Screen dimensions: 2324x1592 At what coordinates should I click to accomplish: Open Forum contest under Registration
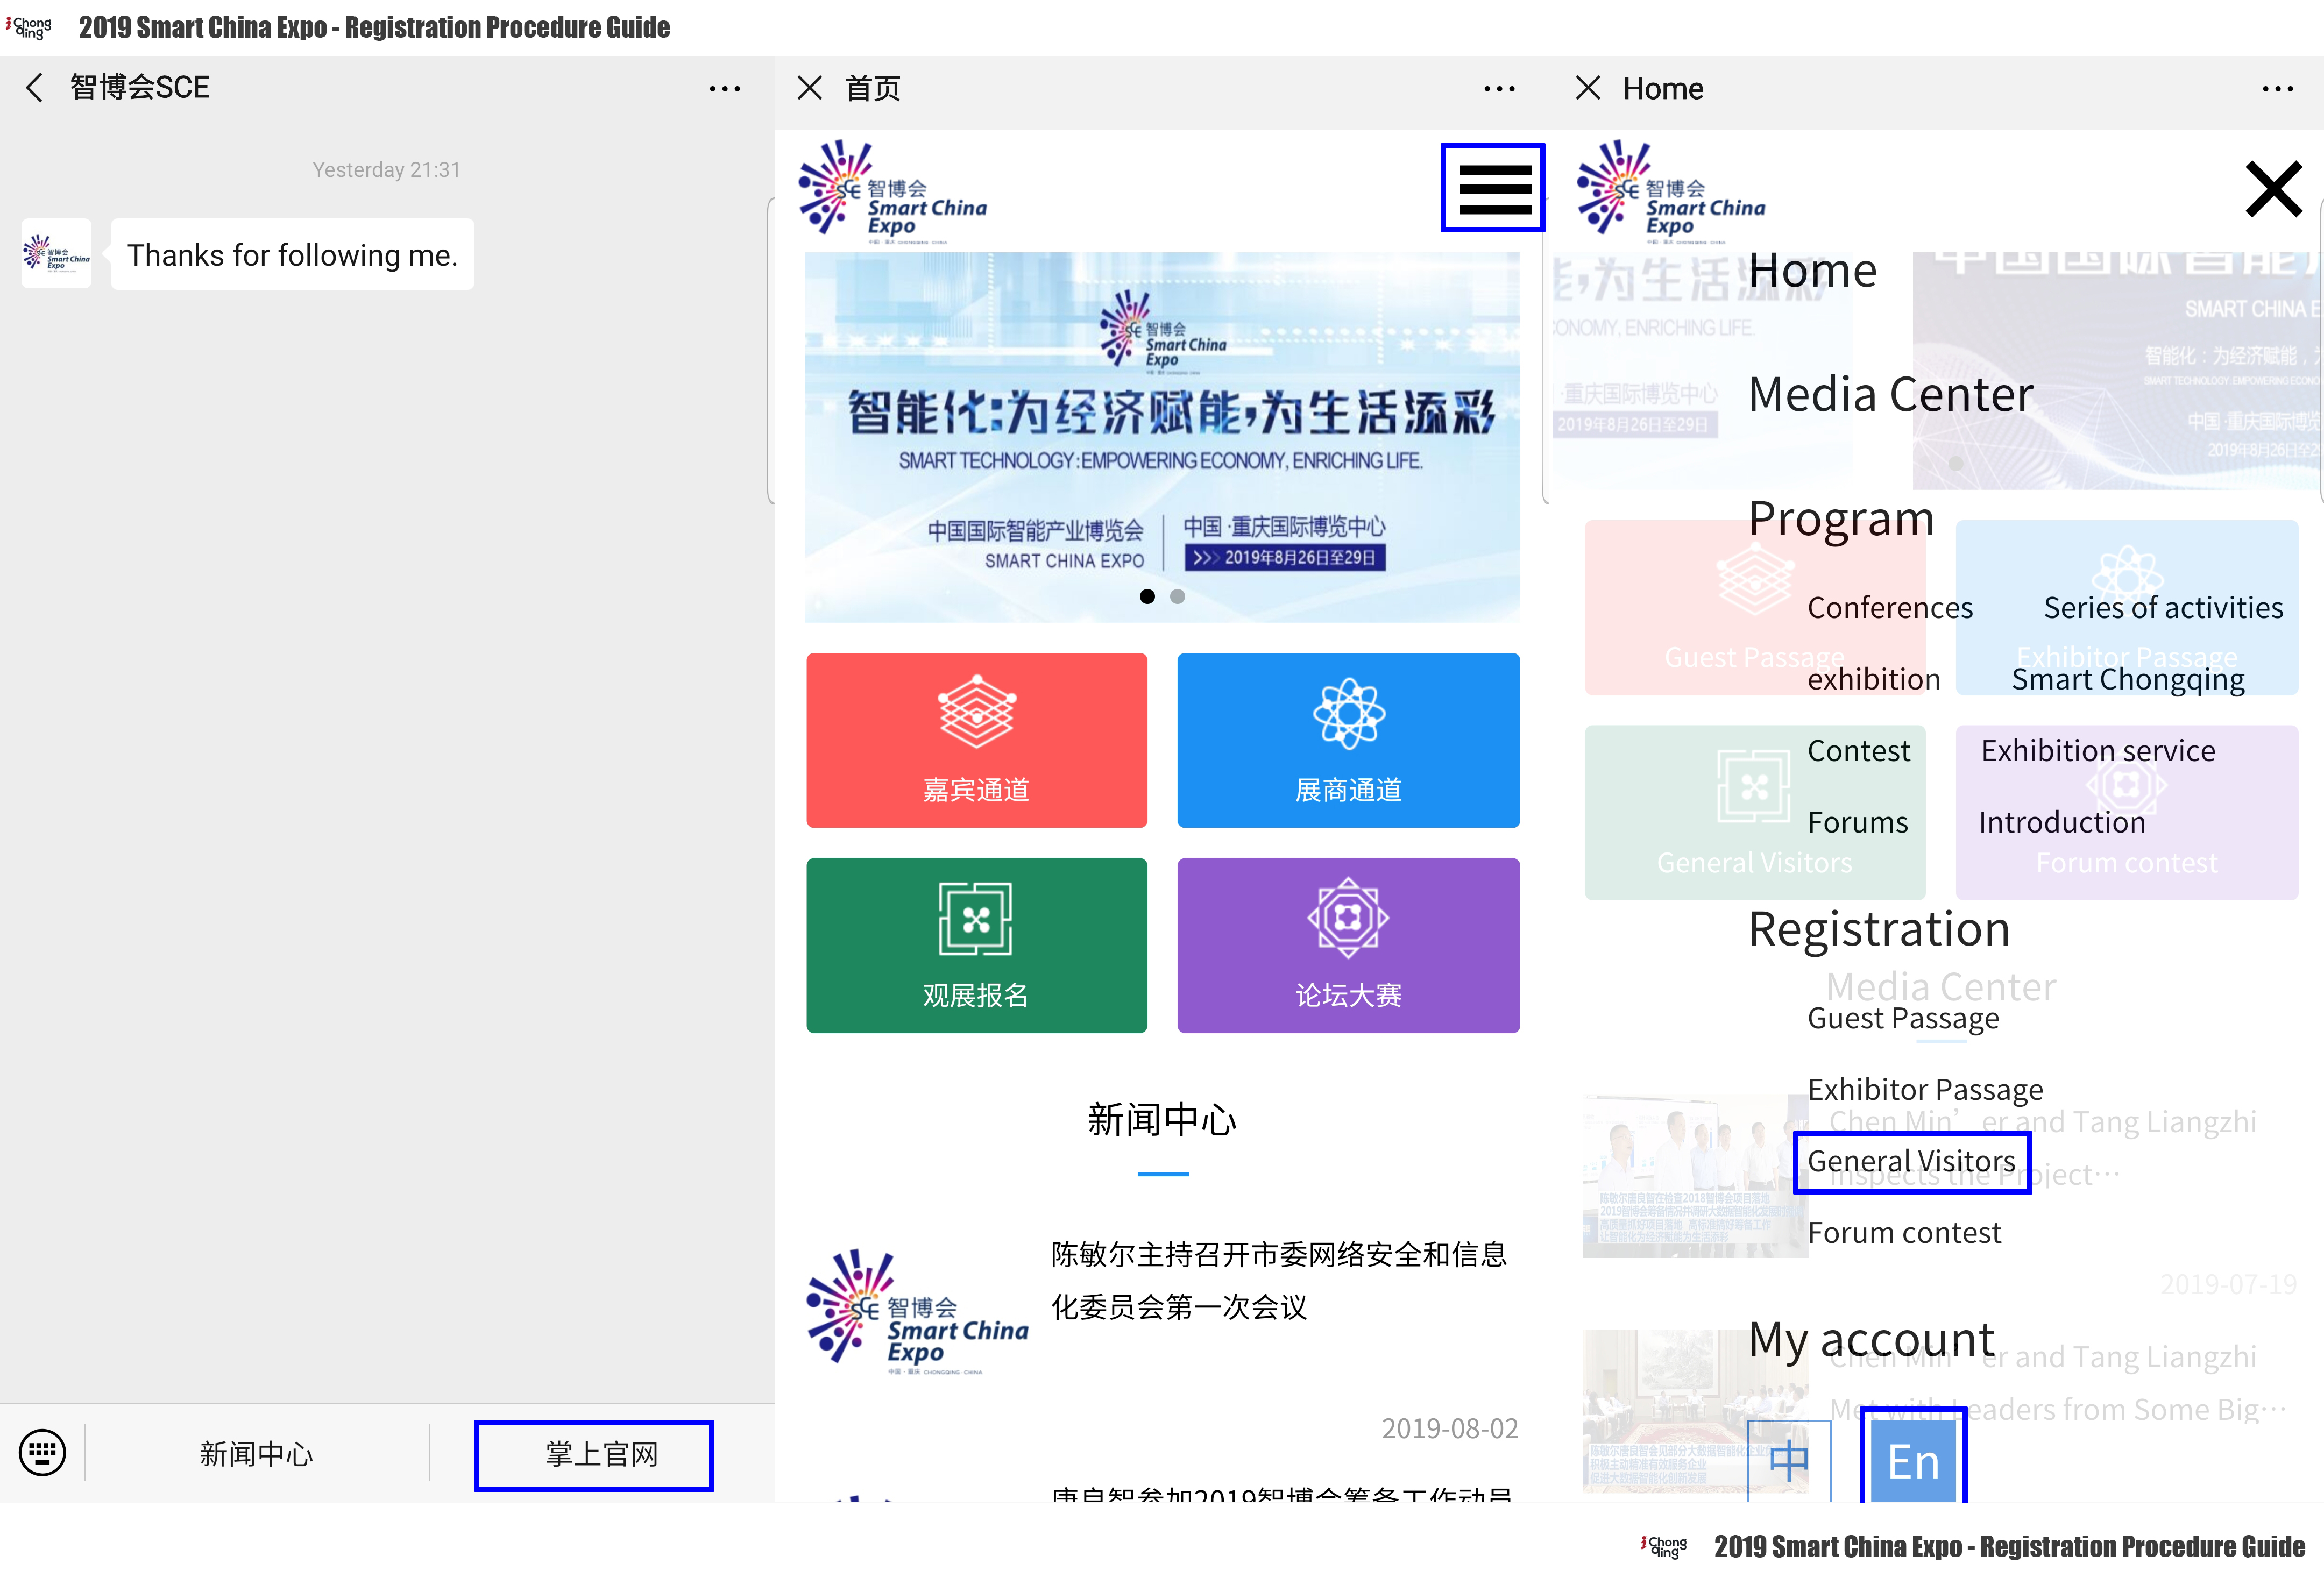tap(1904, 1233)
